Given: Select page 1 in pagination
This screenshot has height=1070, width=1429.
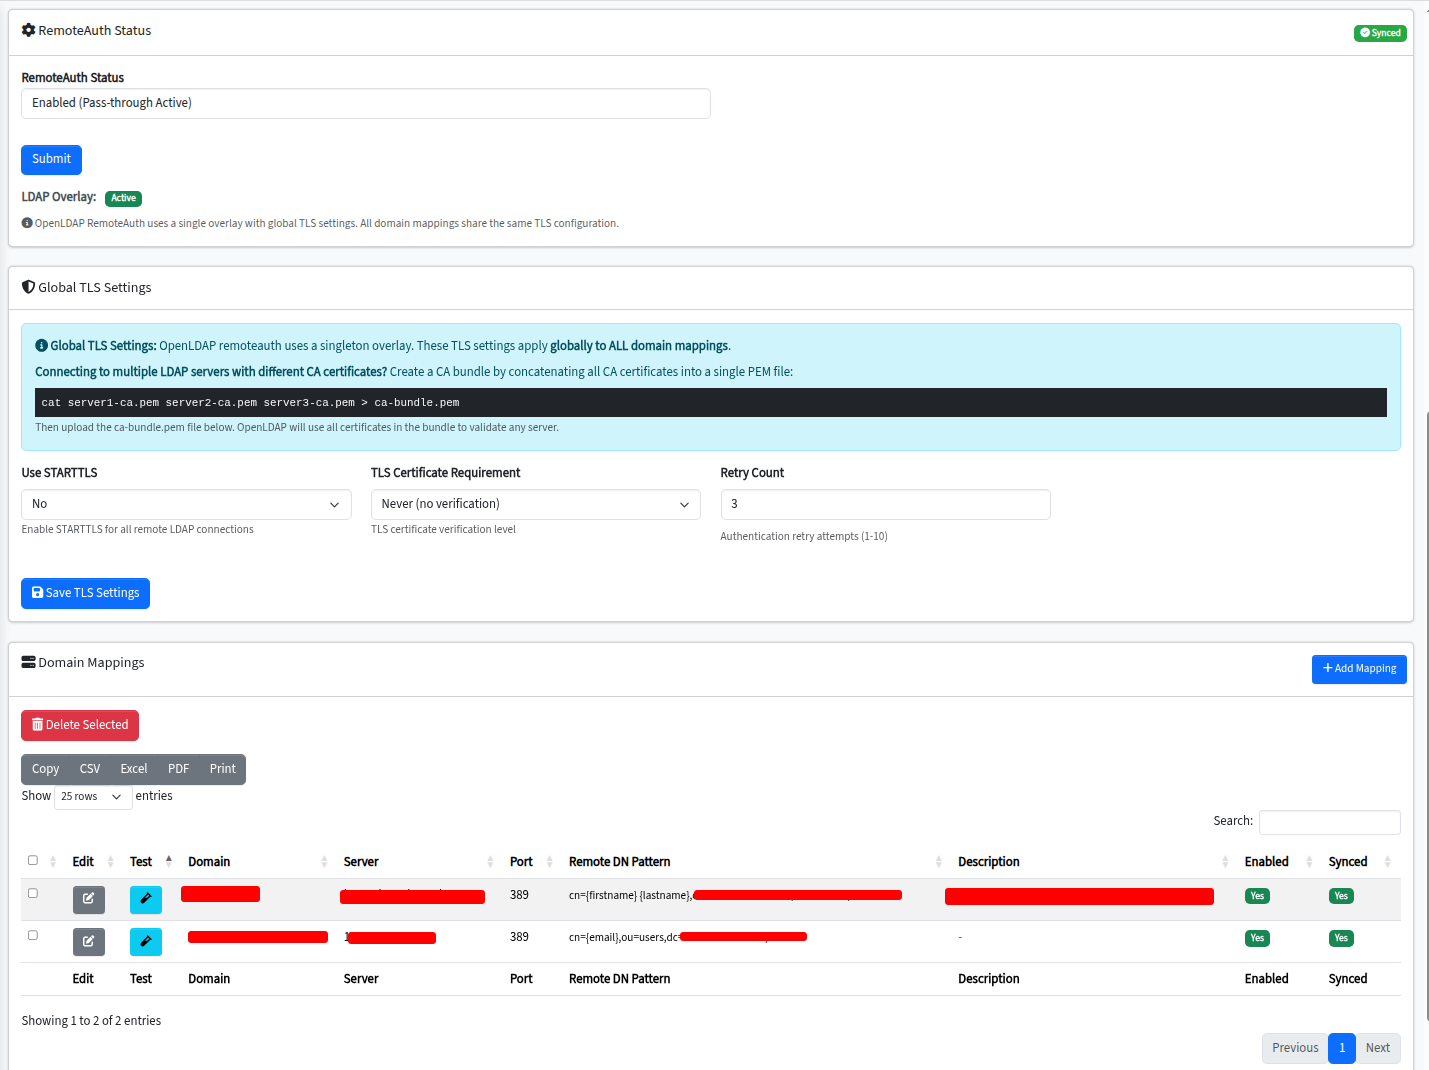Looking at the screenshot, I should click(x=1342, y=1048).
